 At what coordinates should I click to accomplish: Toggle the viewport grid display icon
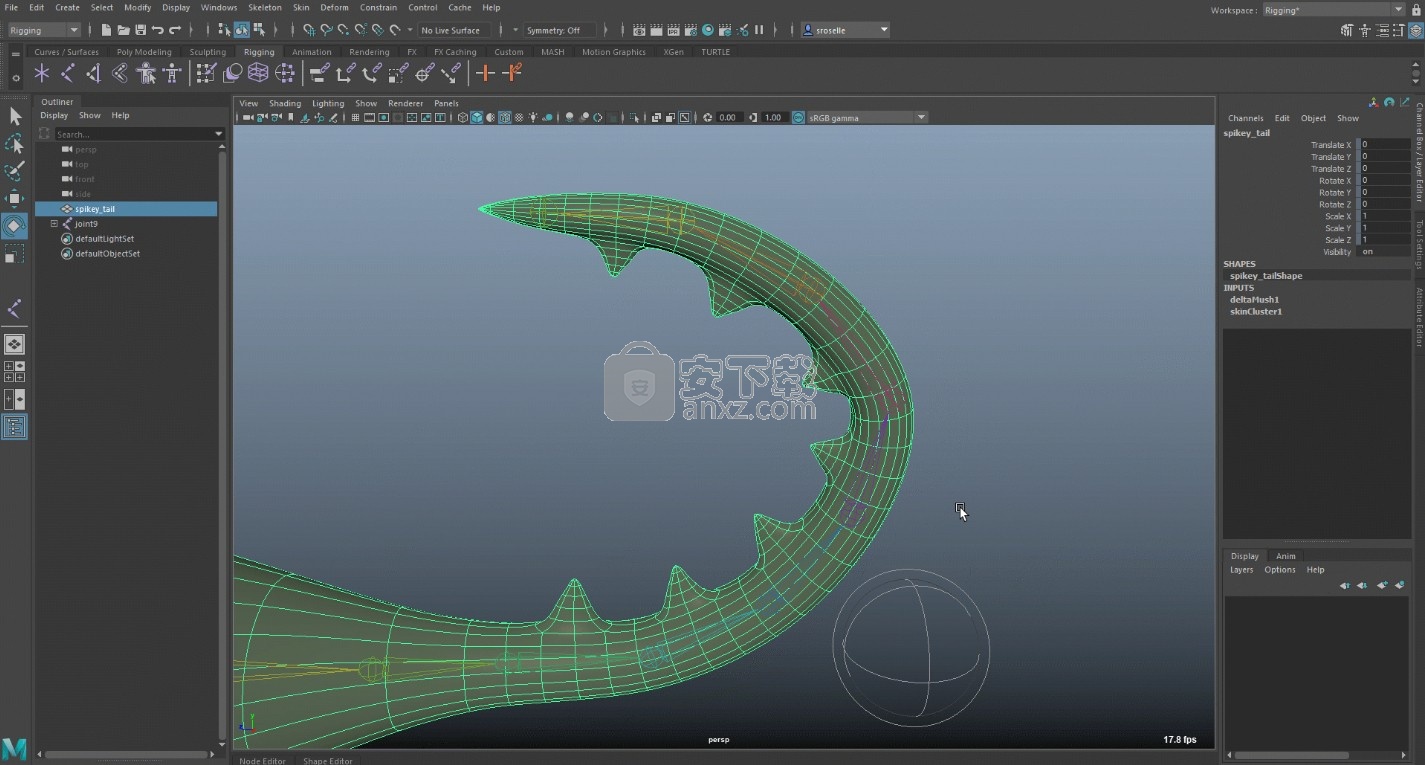click(355, 118)
